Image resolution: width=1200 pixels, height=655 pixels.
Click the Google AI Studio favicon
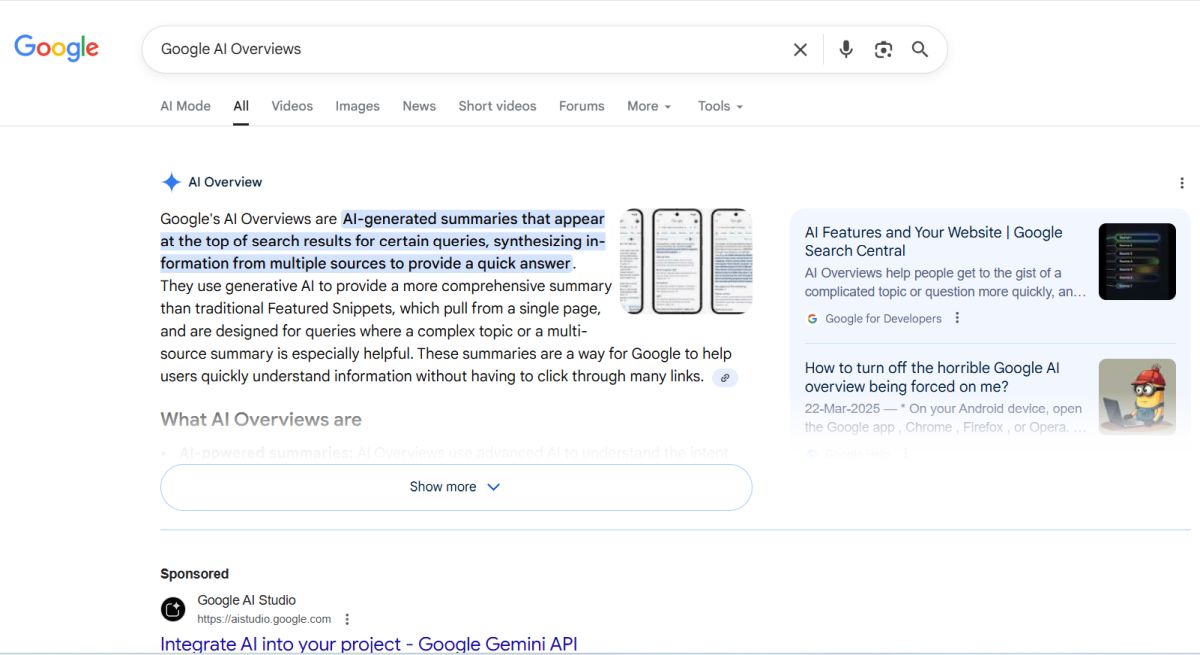point(173,609)
